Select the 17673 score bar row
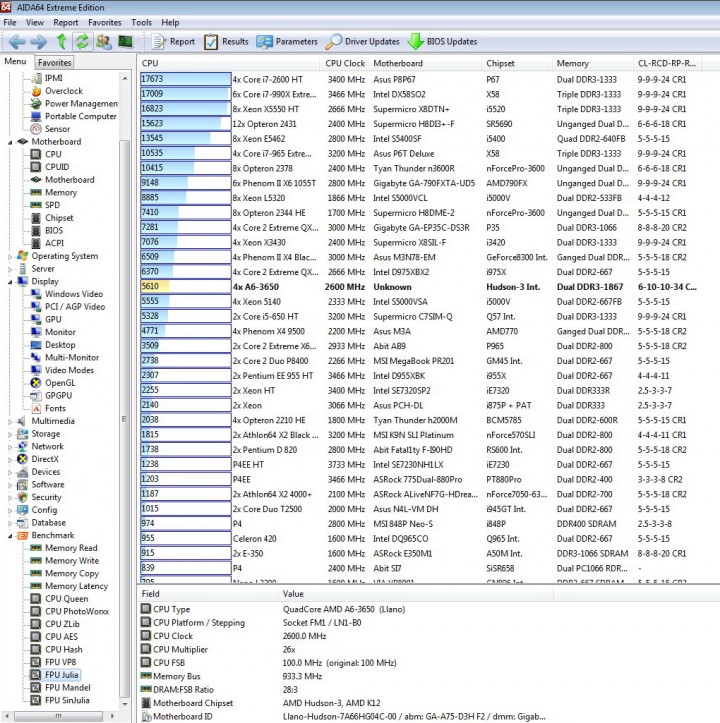This screenshot has width=720, height=723. click(185, 79)
